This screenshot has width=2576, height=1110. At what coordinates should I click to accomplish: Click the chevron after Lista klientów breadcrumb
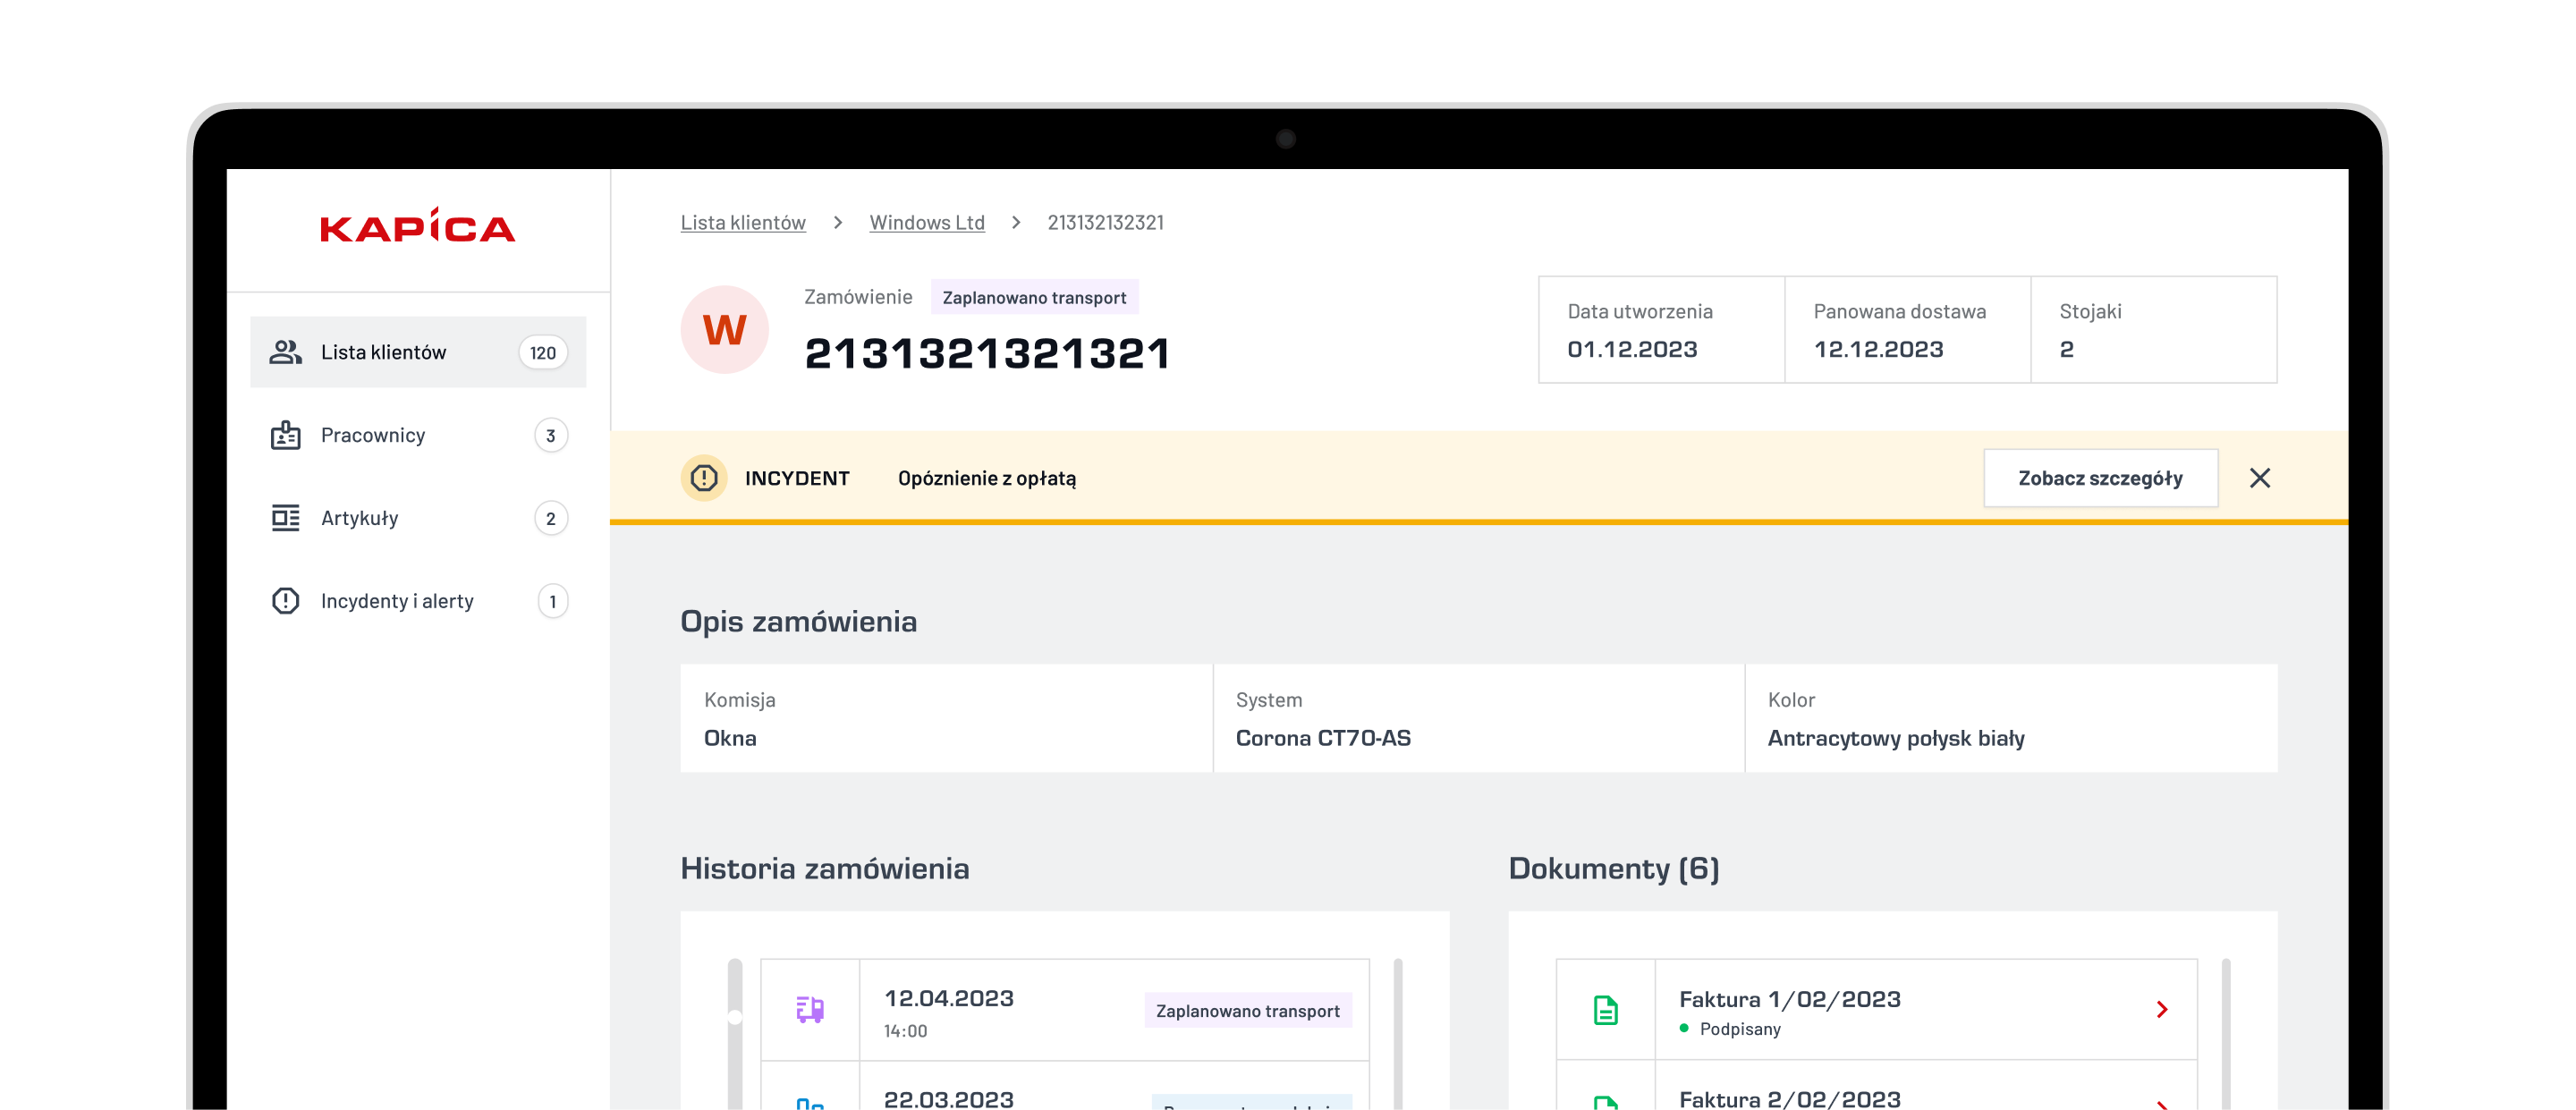click(x=838, y=222)
